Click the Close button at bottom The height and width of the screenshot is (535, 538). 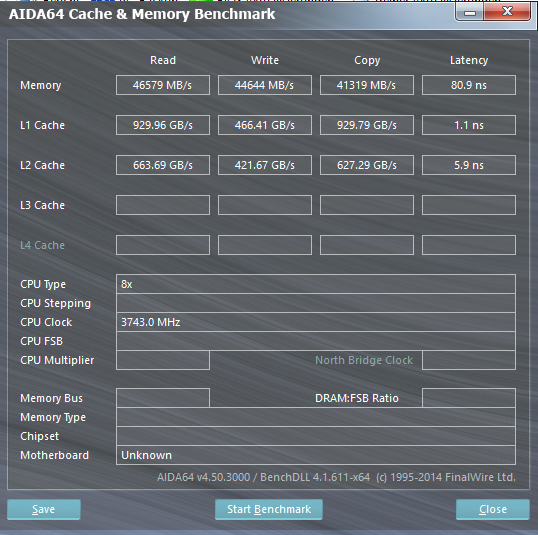(x=493, y=509)
